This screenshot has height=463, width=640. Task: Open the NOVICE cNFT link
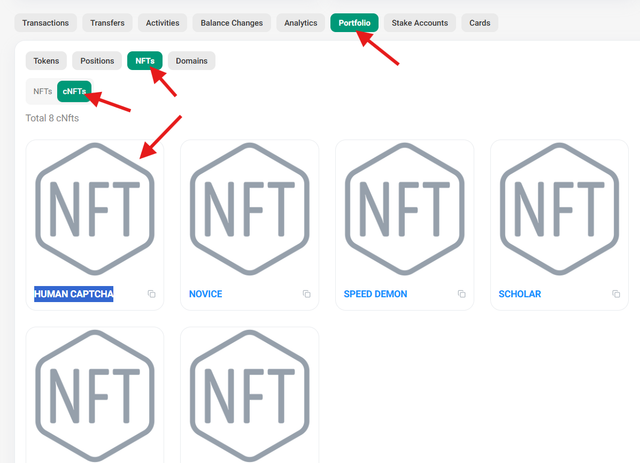(x=206, y=294)
